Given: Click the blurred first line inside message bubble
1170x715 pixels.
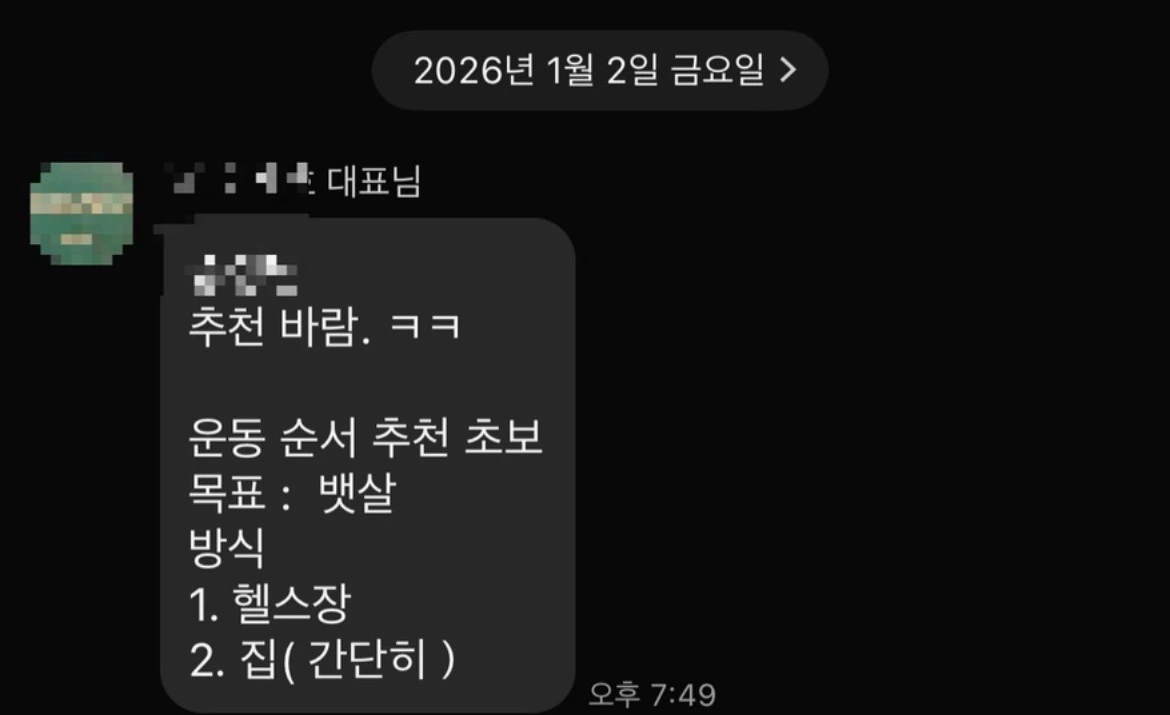Looking at the screenshot, I should point(245,275).
